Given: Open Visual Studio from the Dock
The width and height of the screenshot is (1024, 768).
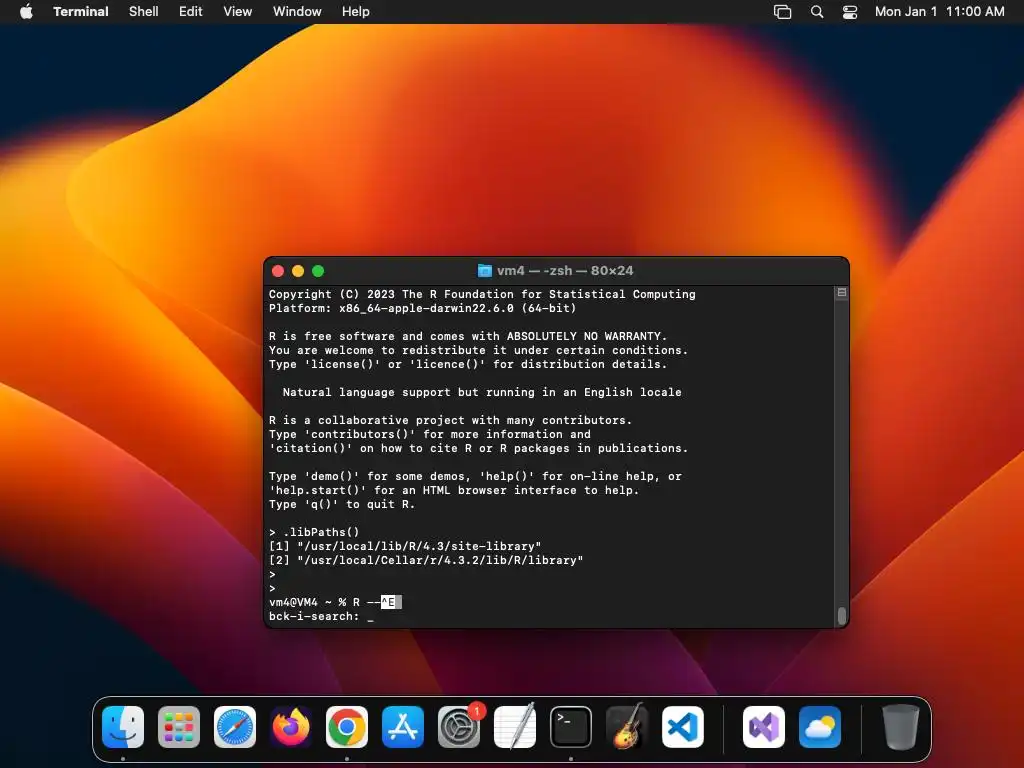Looking at the screenshot, I should click(764, 727).
